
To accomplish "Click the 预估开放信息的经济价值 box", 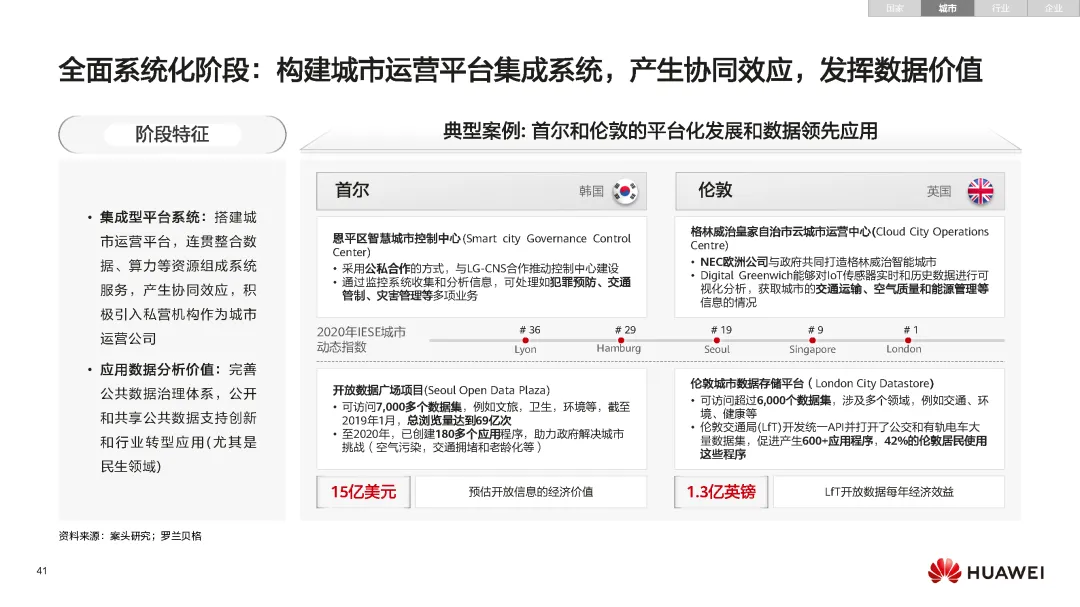I will 530,492.
